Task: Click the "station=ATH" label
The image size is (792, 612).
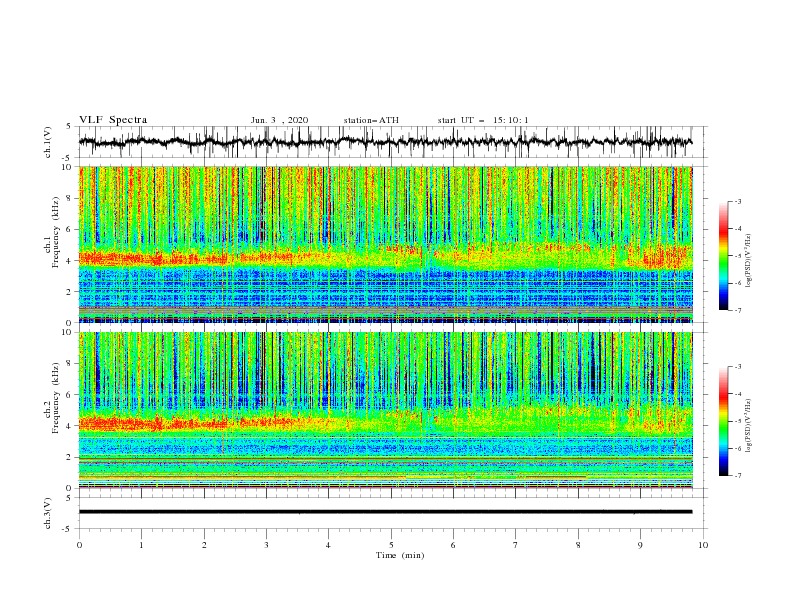Action: click(371, 120)
